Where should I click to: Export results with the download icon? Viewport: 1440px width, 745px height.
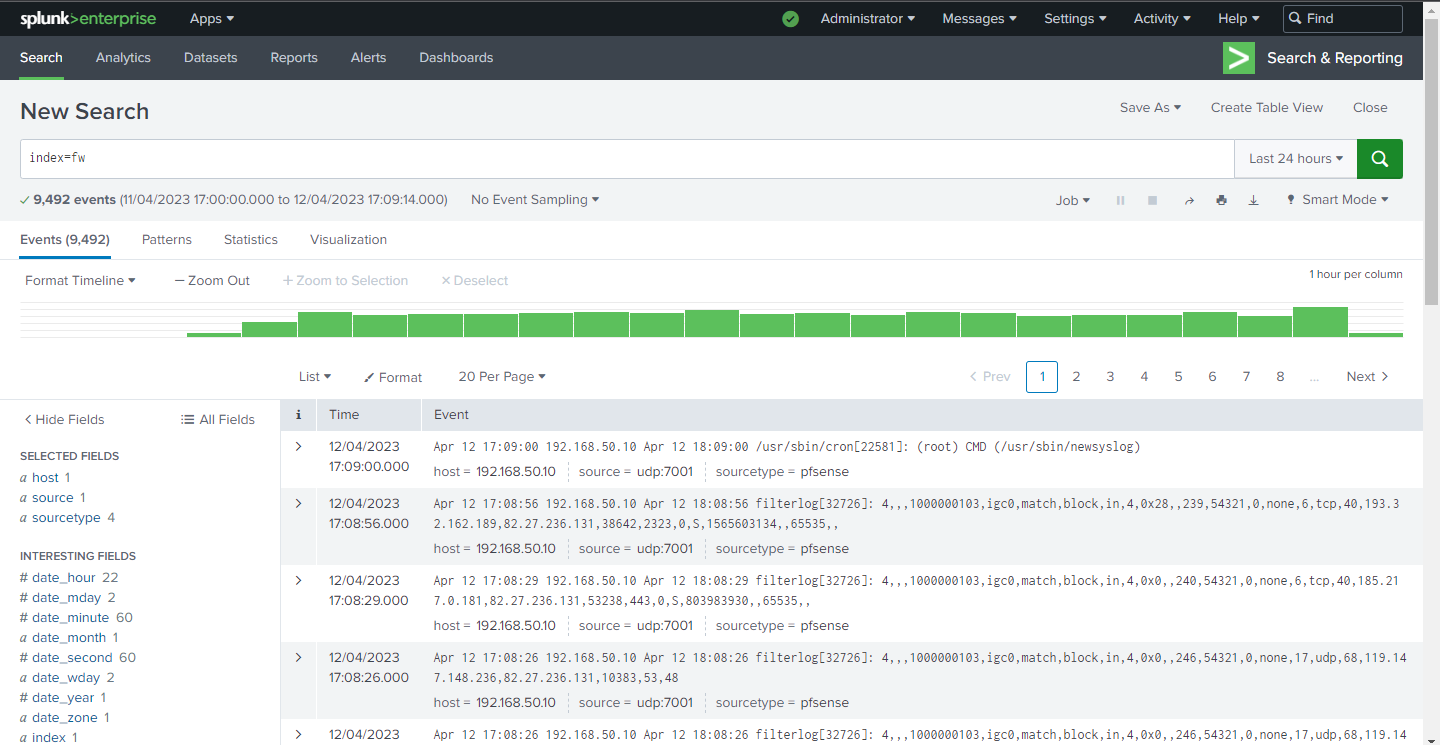pyautogui.click(x=1253, y=200)
